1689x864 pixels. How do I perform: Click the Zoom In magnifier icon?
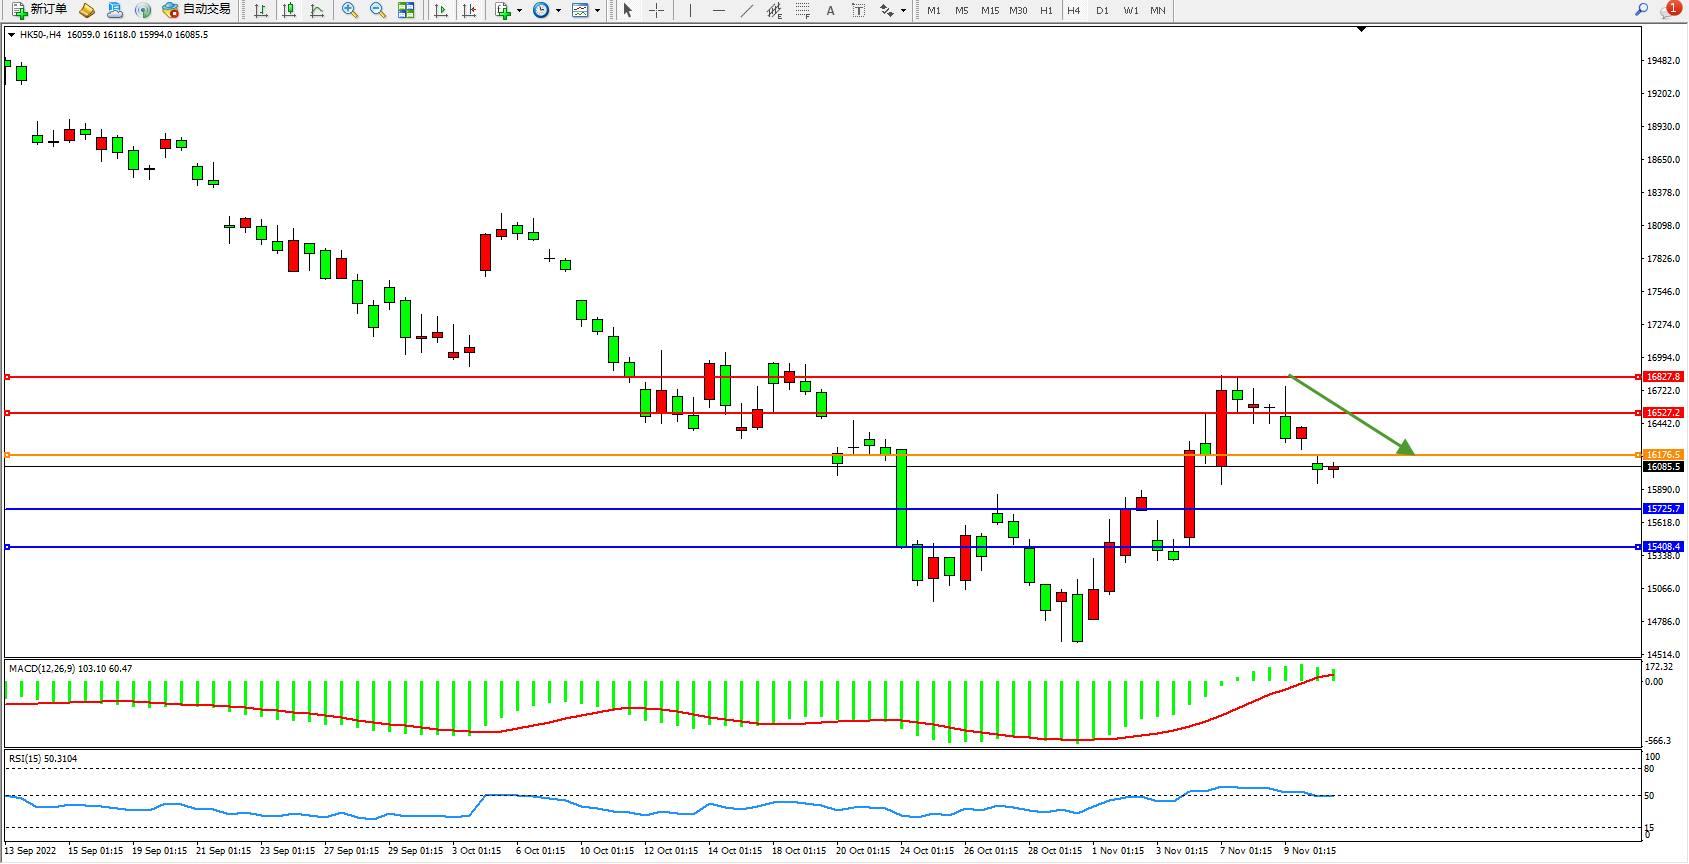coord(350,10)
